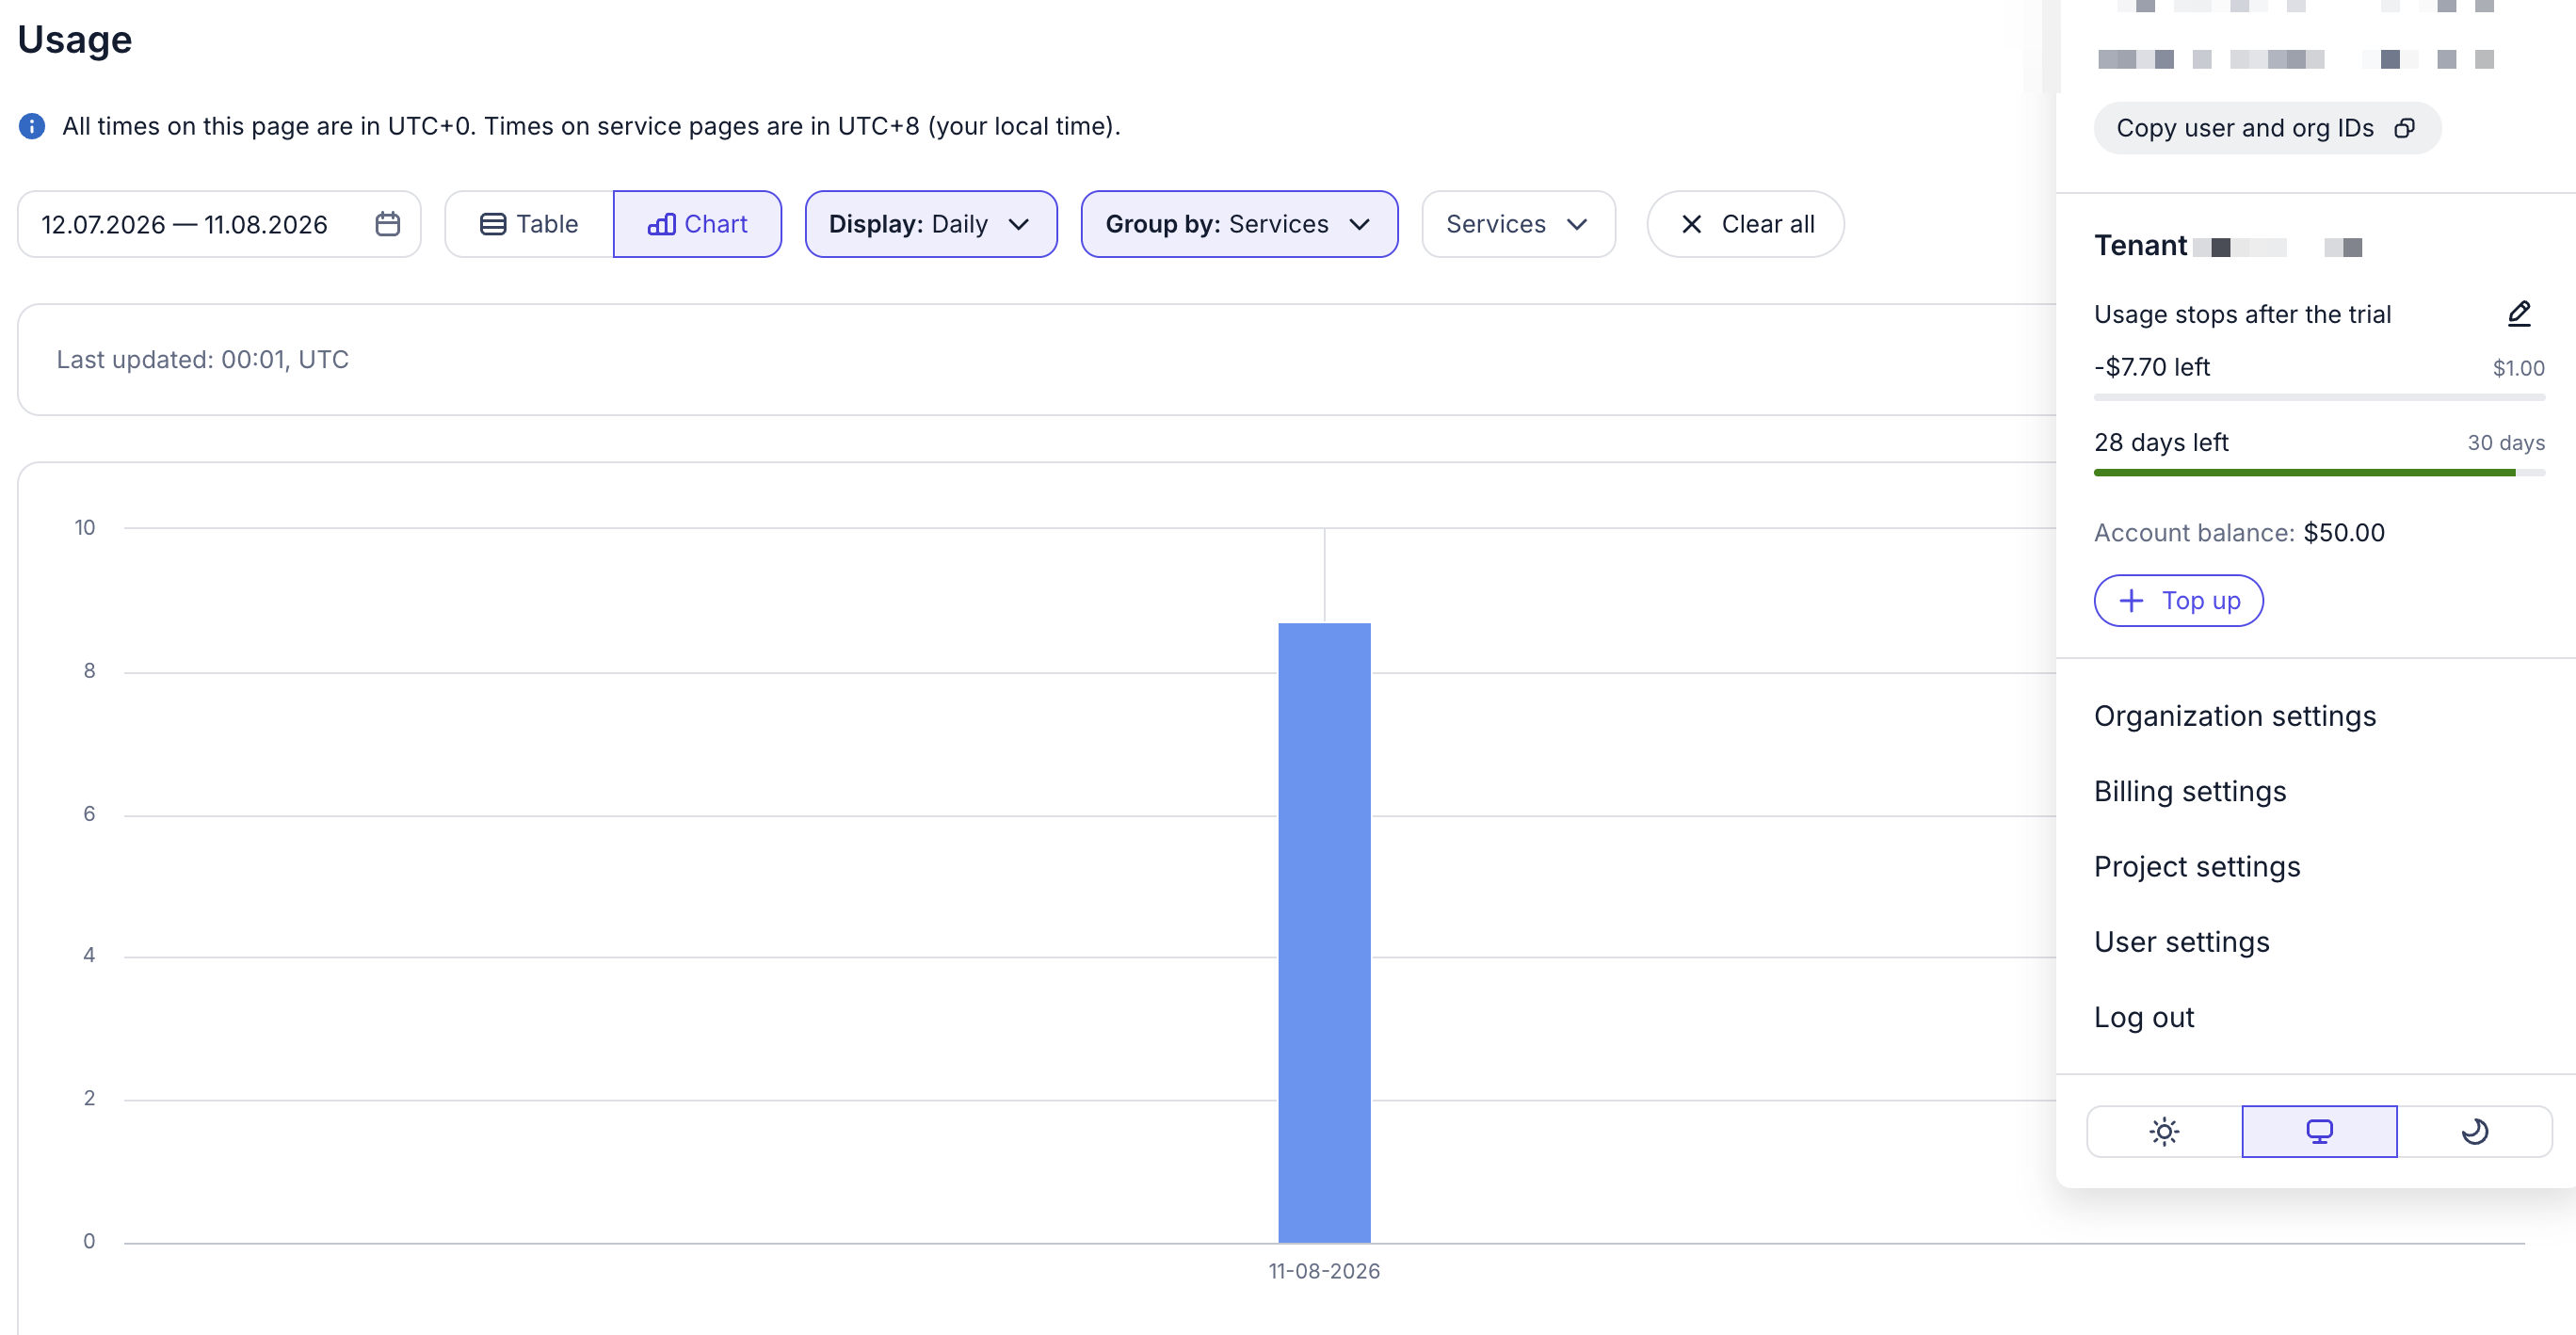Switch to dark theme moon icon
The width and height of the screenshot is (2576, 1335).
pyautogui.click(x=2474, y=1131)
